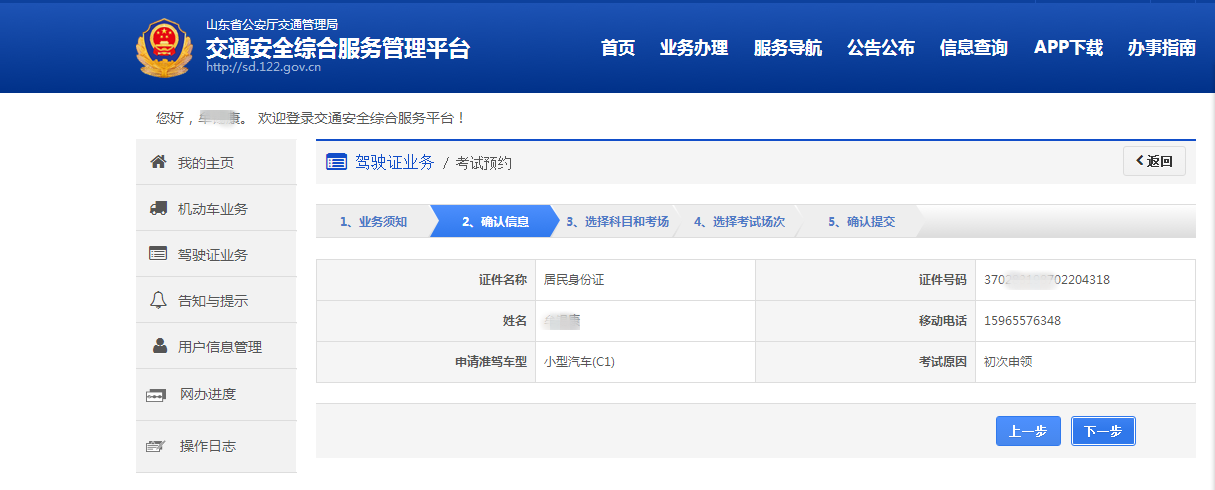Click the police badge emblem logo
This screenshot has width=1215, height=490.
point(165,47)
